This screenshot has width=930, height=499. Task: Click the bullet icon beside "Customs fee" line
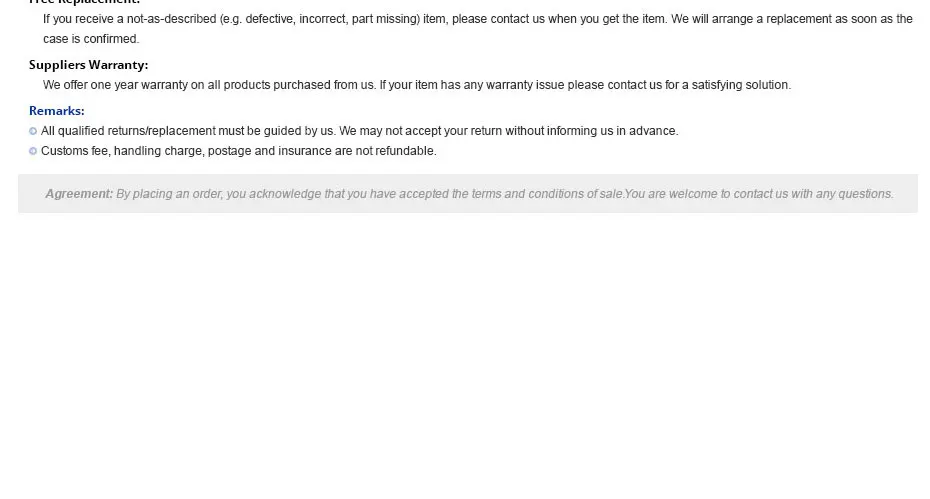click(33, 151)
